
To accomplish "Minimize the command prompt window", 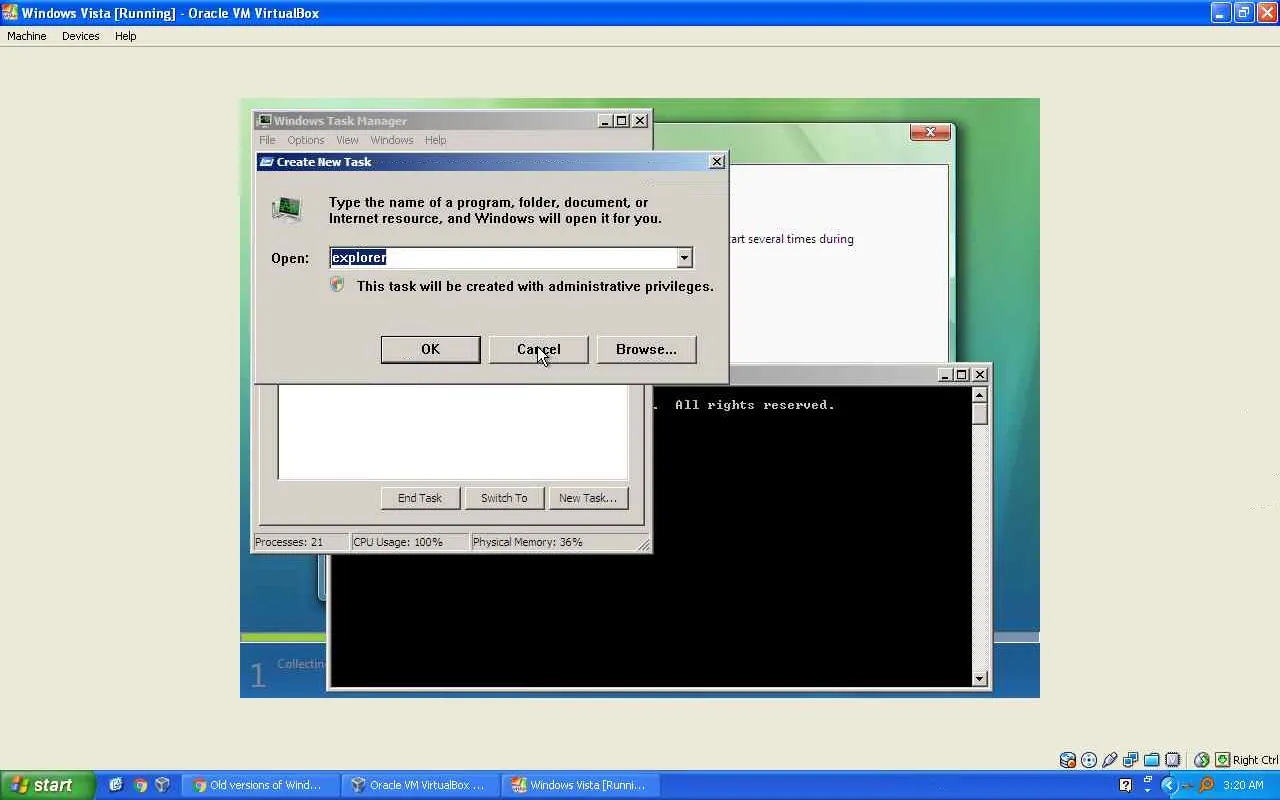I will click(945, 374).
